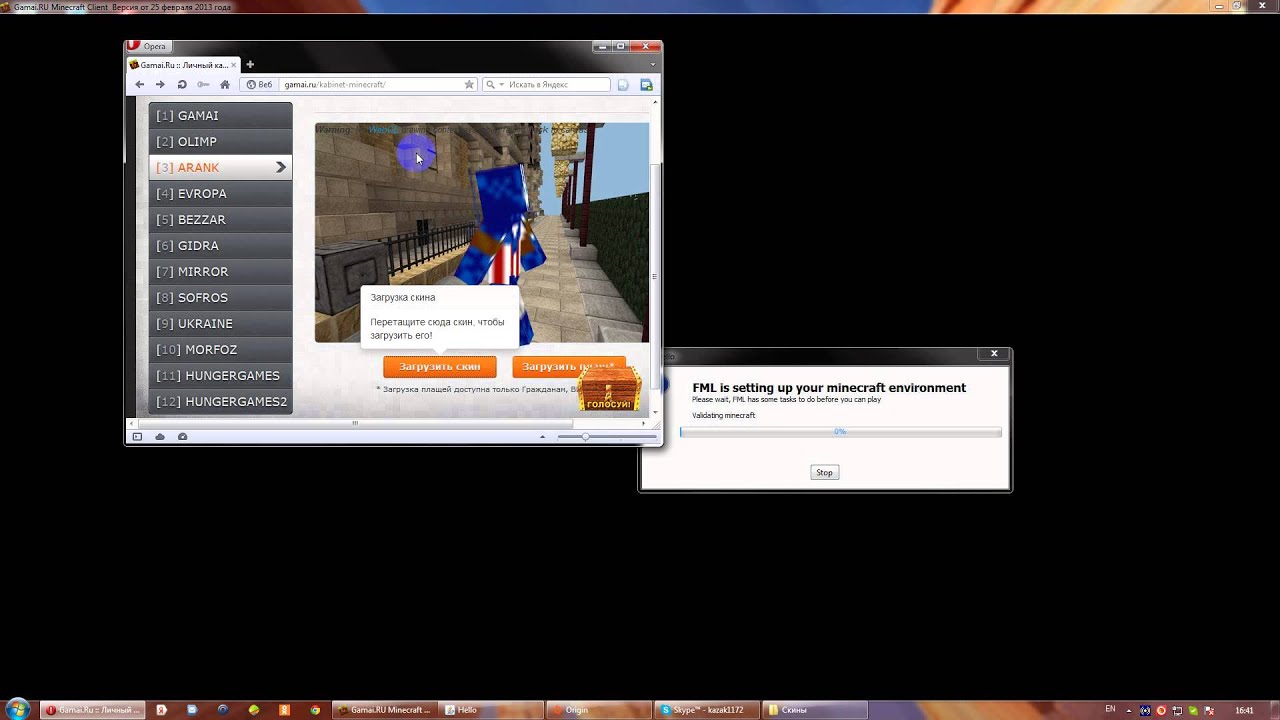Select server [8] SOFROS
This screenshot has height=720, width=1280.
point(220,297)
